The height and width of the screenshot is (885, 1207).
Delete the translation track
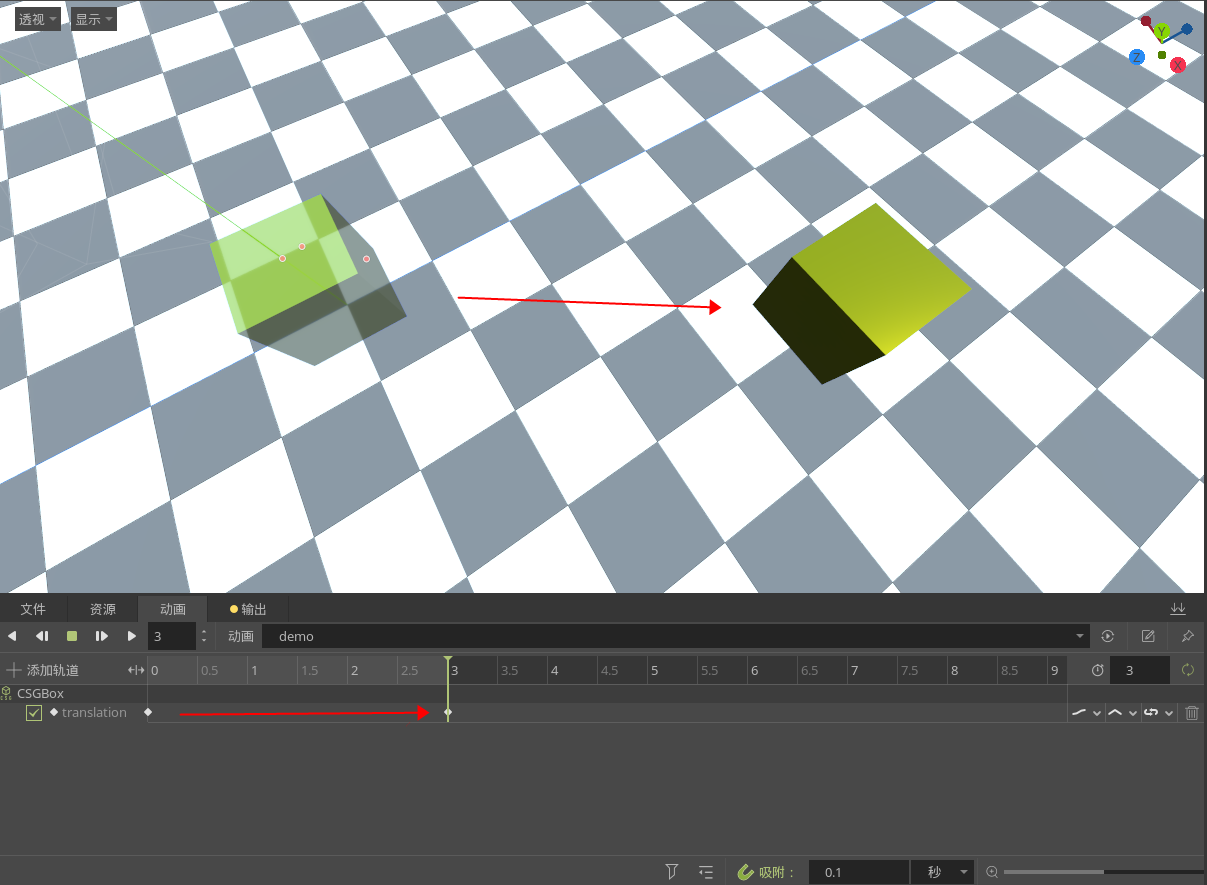click(x=1192, y=713)
